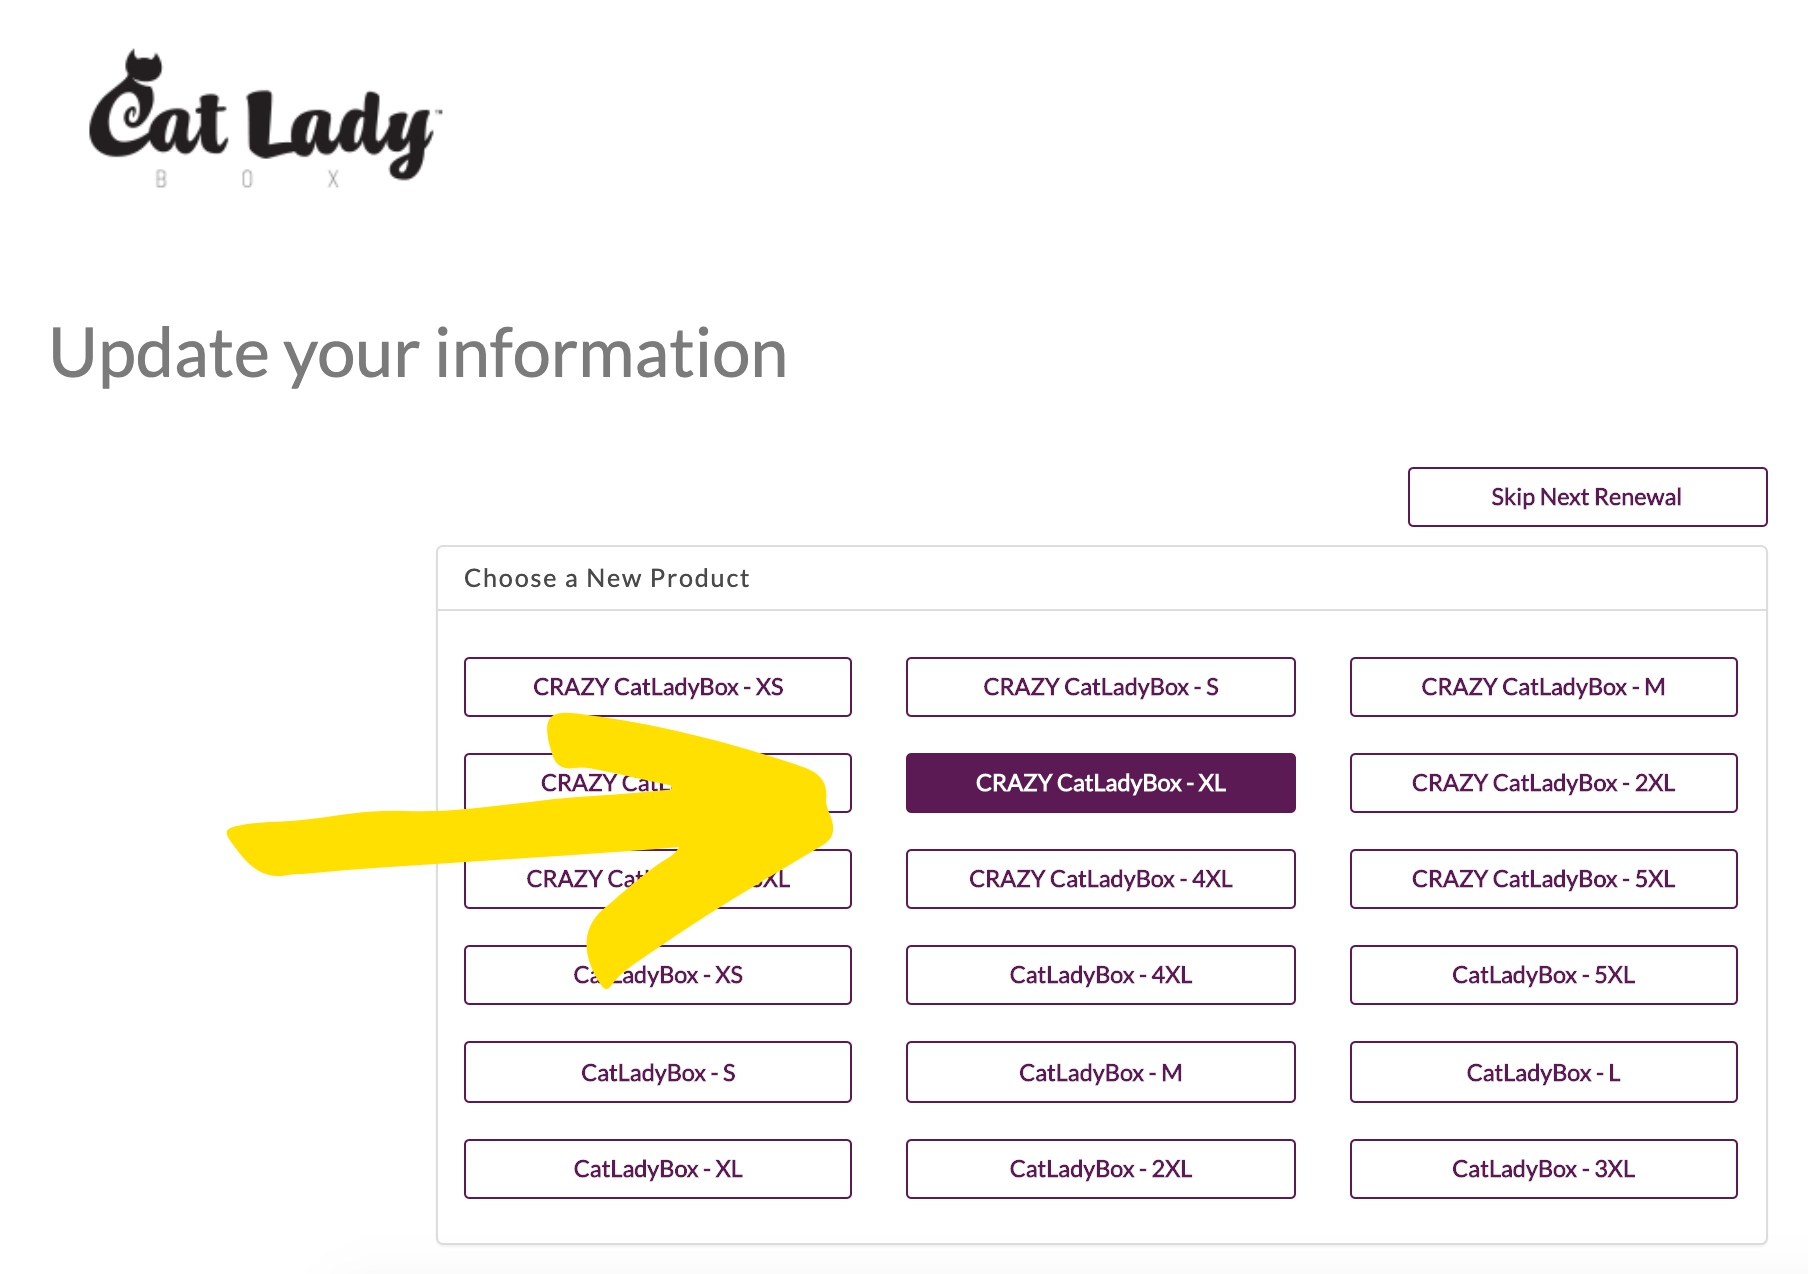Viewport: 1808px width, 1274px height.
Task: Select CRAZY CatLadyBox - XS product
Action: click(657, 687)
